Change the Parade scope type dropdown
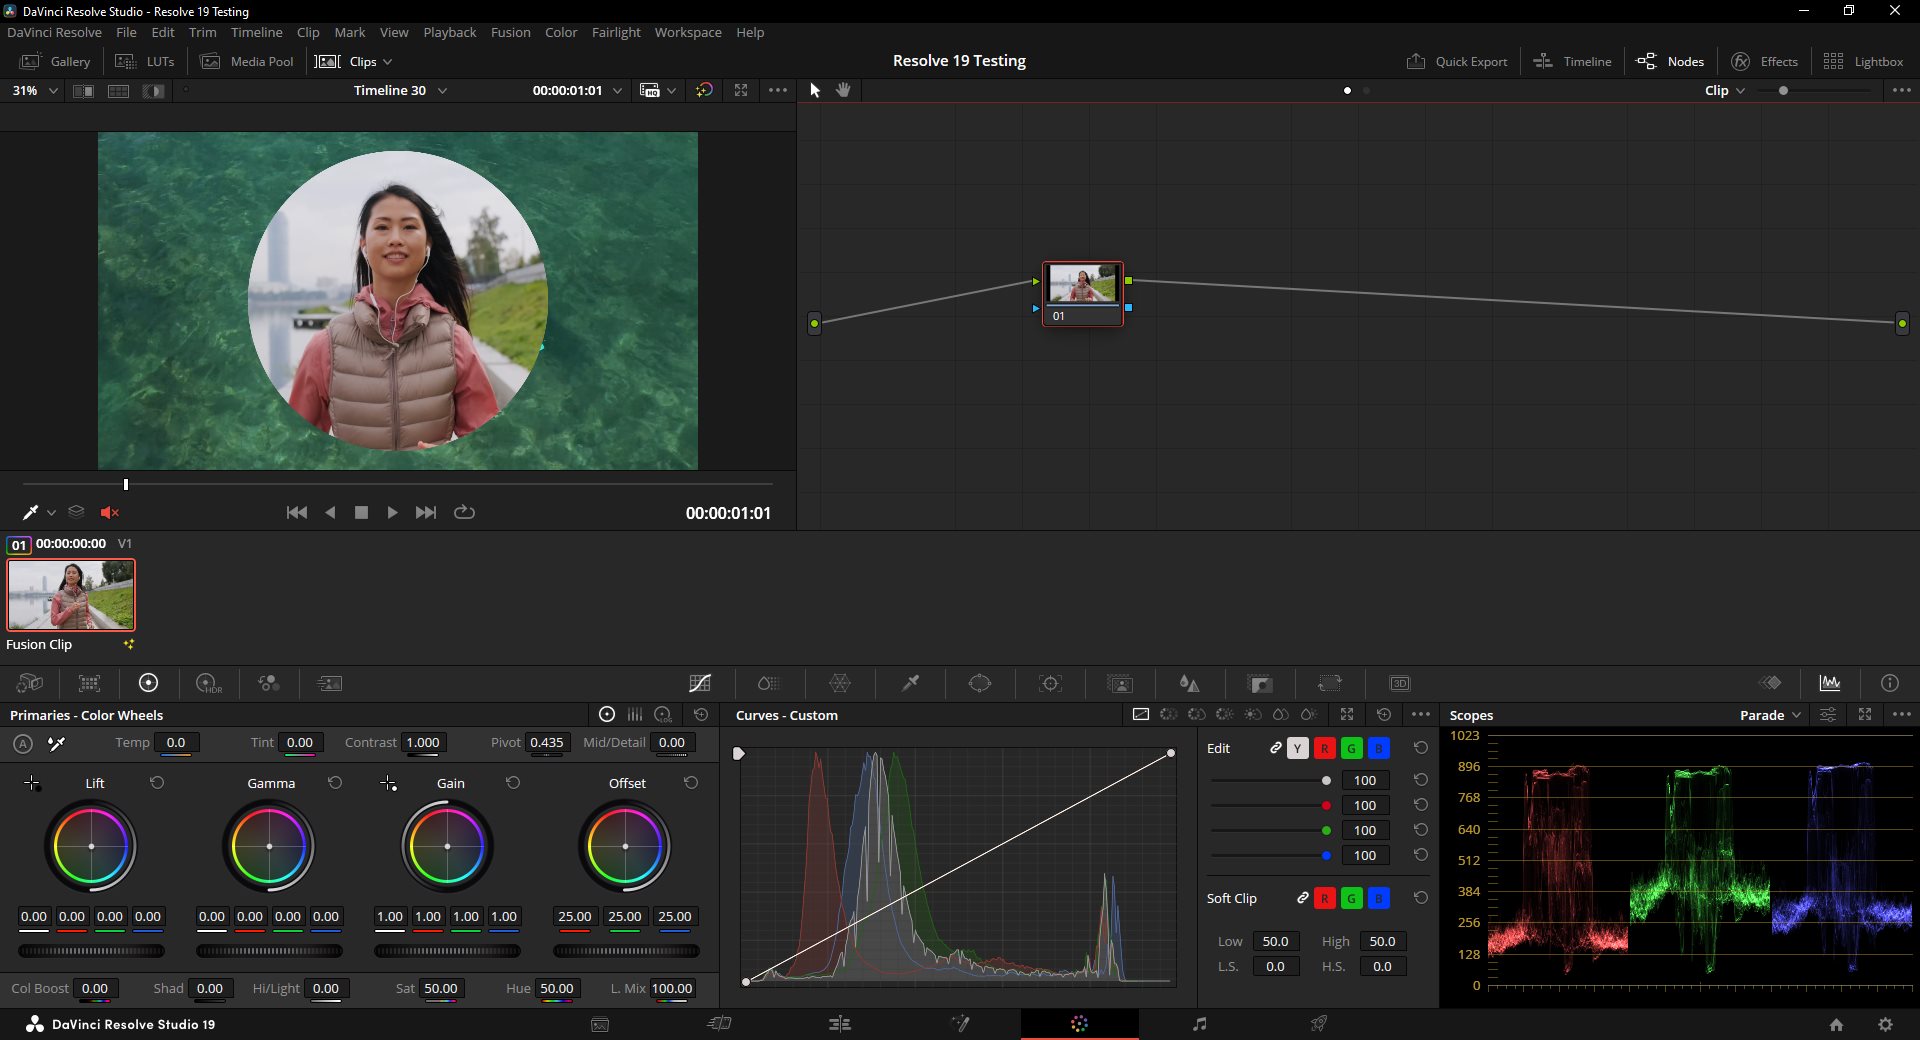 click(x=1770, y=715)
